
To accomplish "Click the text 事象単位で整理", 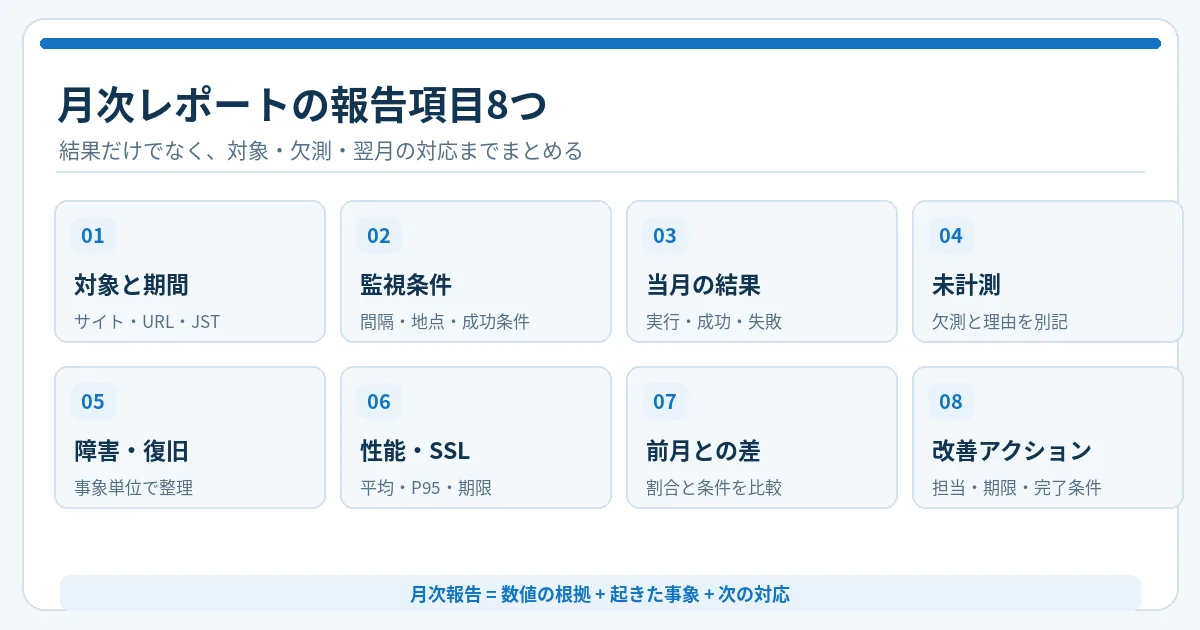I will click(134, 488).
